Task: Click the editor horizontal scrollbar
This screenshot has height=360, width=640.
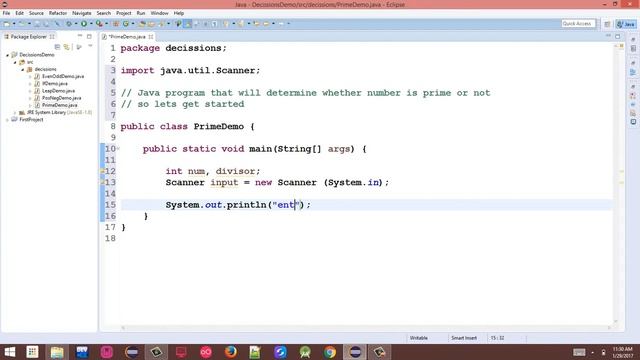Action: click(x=366, y=327)
